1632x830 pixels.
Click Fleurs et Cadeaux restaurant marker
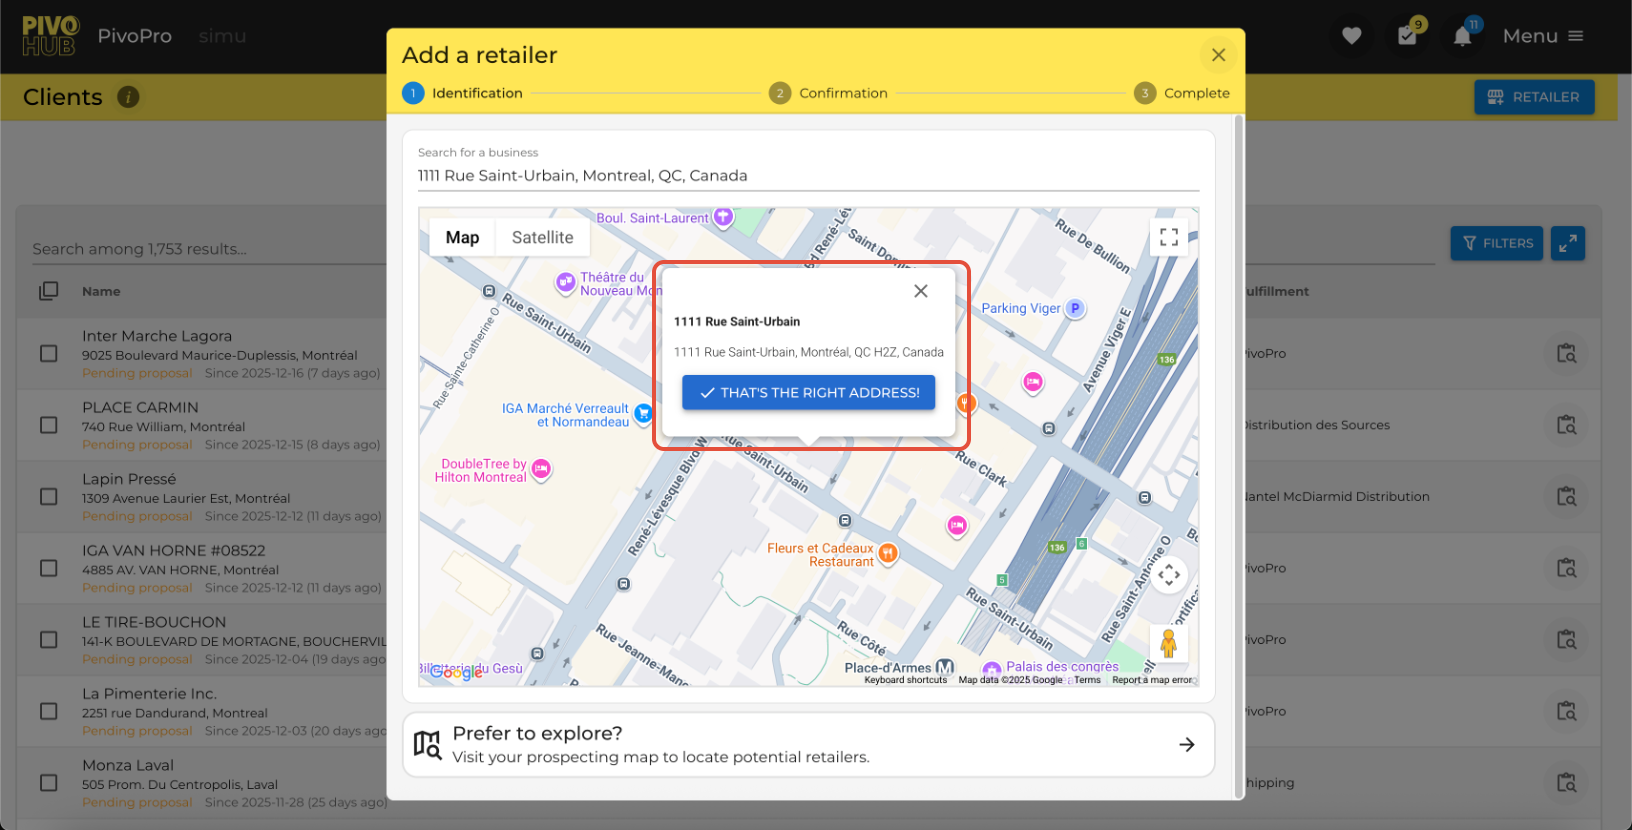pyautogui.click(x=887, y=553)
